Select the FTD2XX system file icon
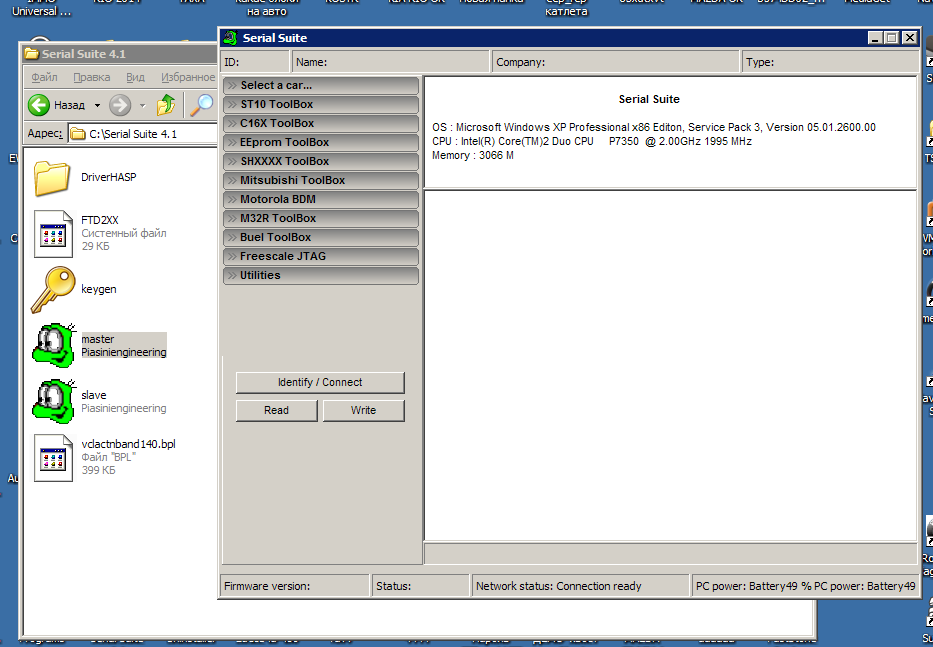The image size is (933, 647). pyautogui.click(x=53, y=233)
